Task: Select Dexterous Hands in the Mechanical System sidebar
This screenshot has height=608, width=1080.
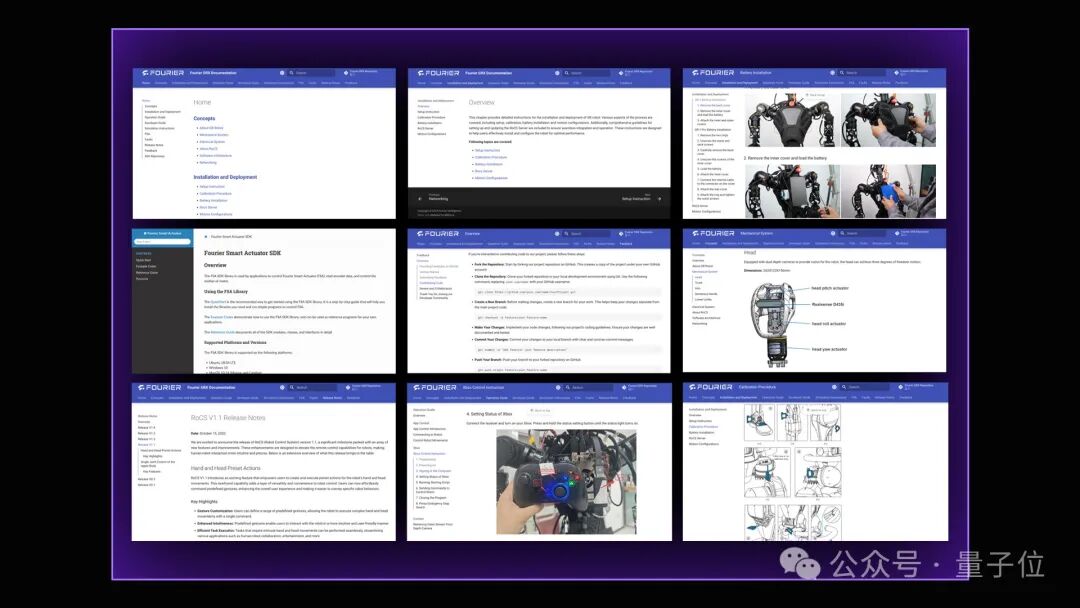Action: coord(706,294)
